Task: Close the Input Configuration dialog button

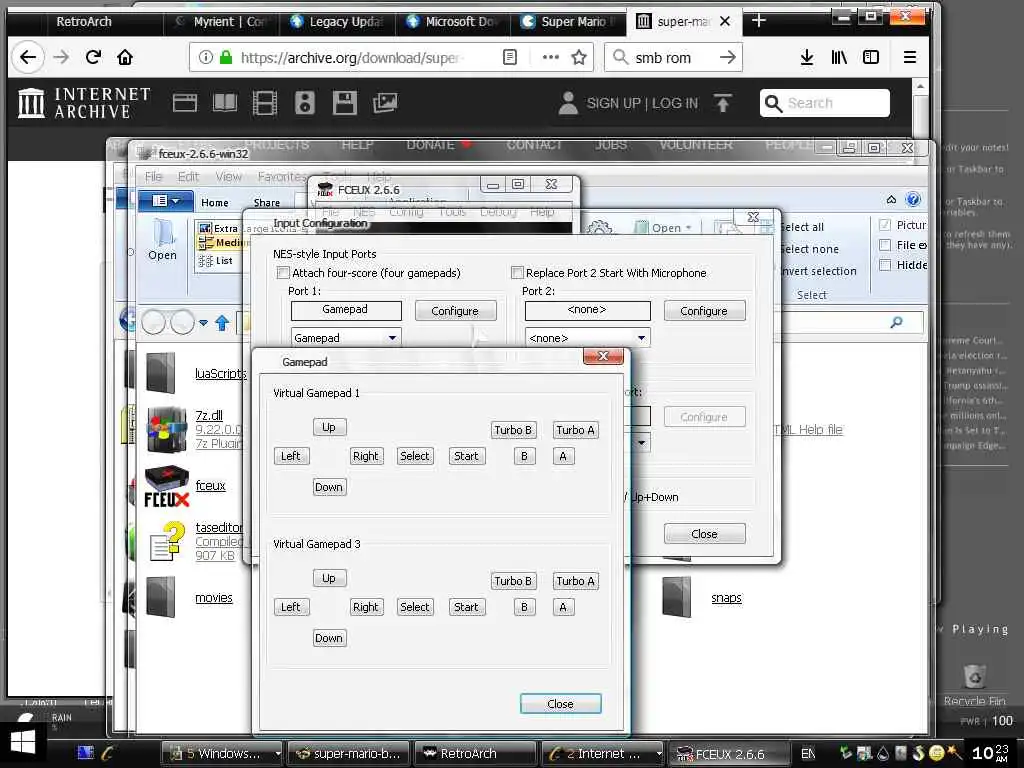Action: 704,534
